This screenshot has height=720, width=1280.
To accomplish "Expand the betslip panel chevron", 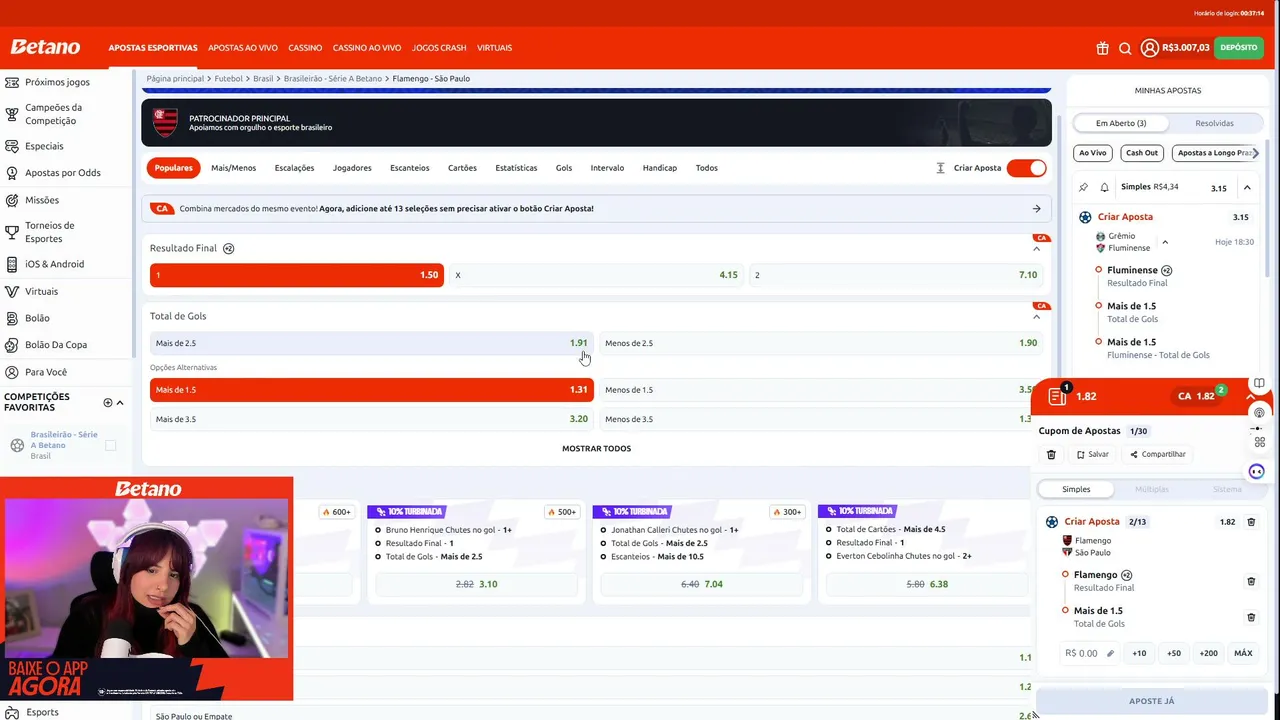I will tap(1251, 396).
